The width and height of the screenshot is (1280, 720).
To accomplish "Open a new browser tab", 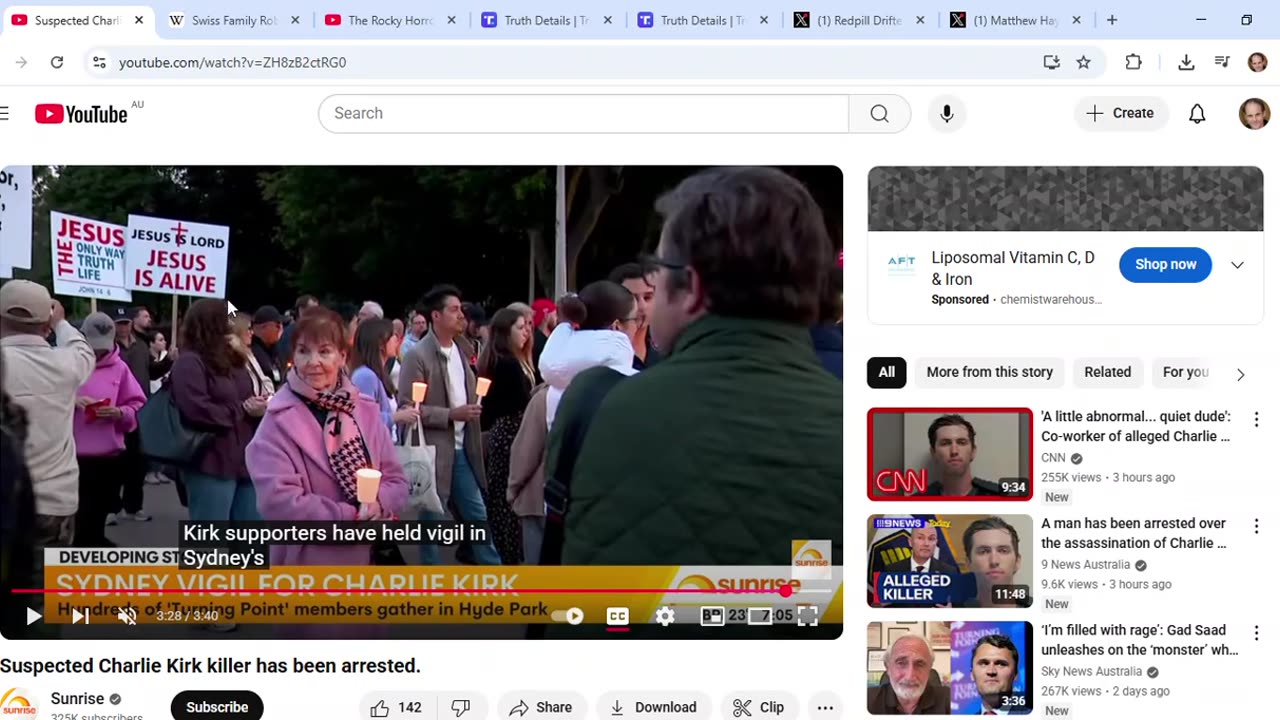I will pos(1112,20).
